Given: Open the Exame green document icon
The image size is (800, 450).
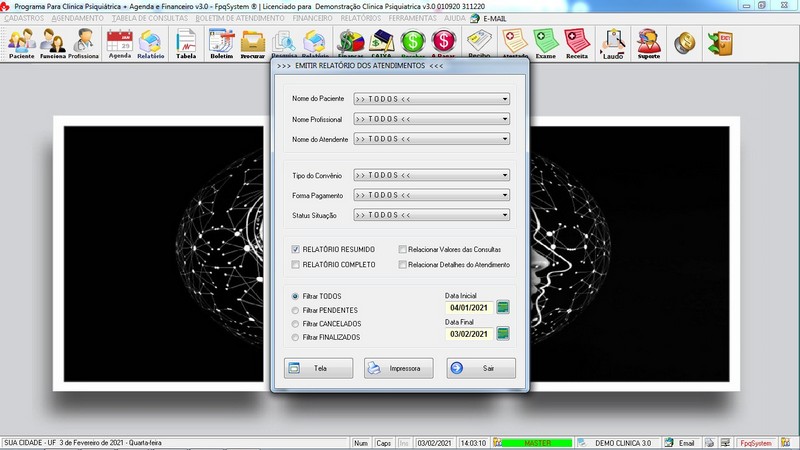Looking at the screenshot, I should point(545,43).
